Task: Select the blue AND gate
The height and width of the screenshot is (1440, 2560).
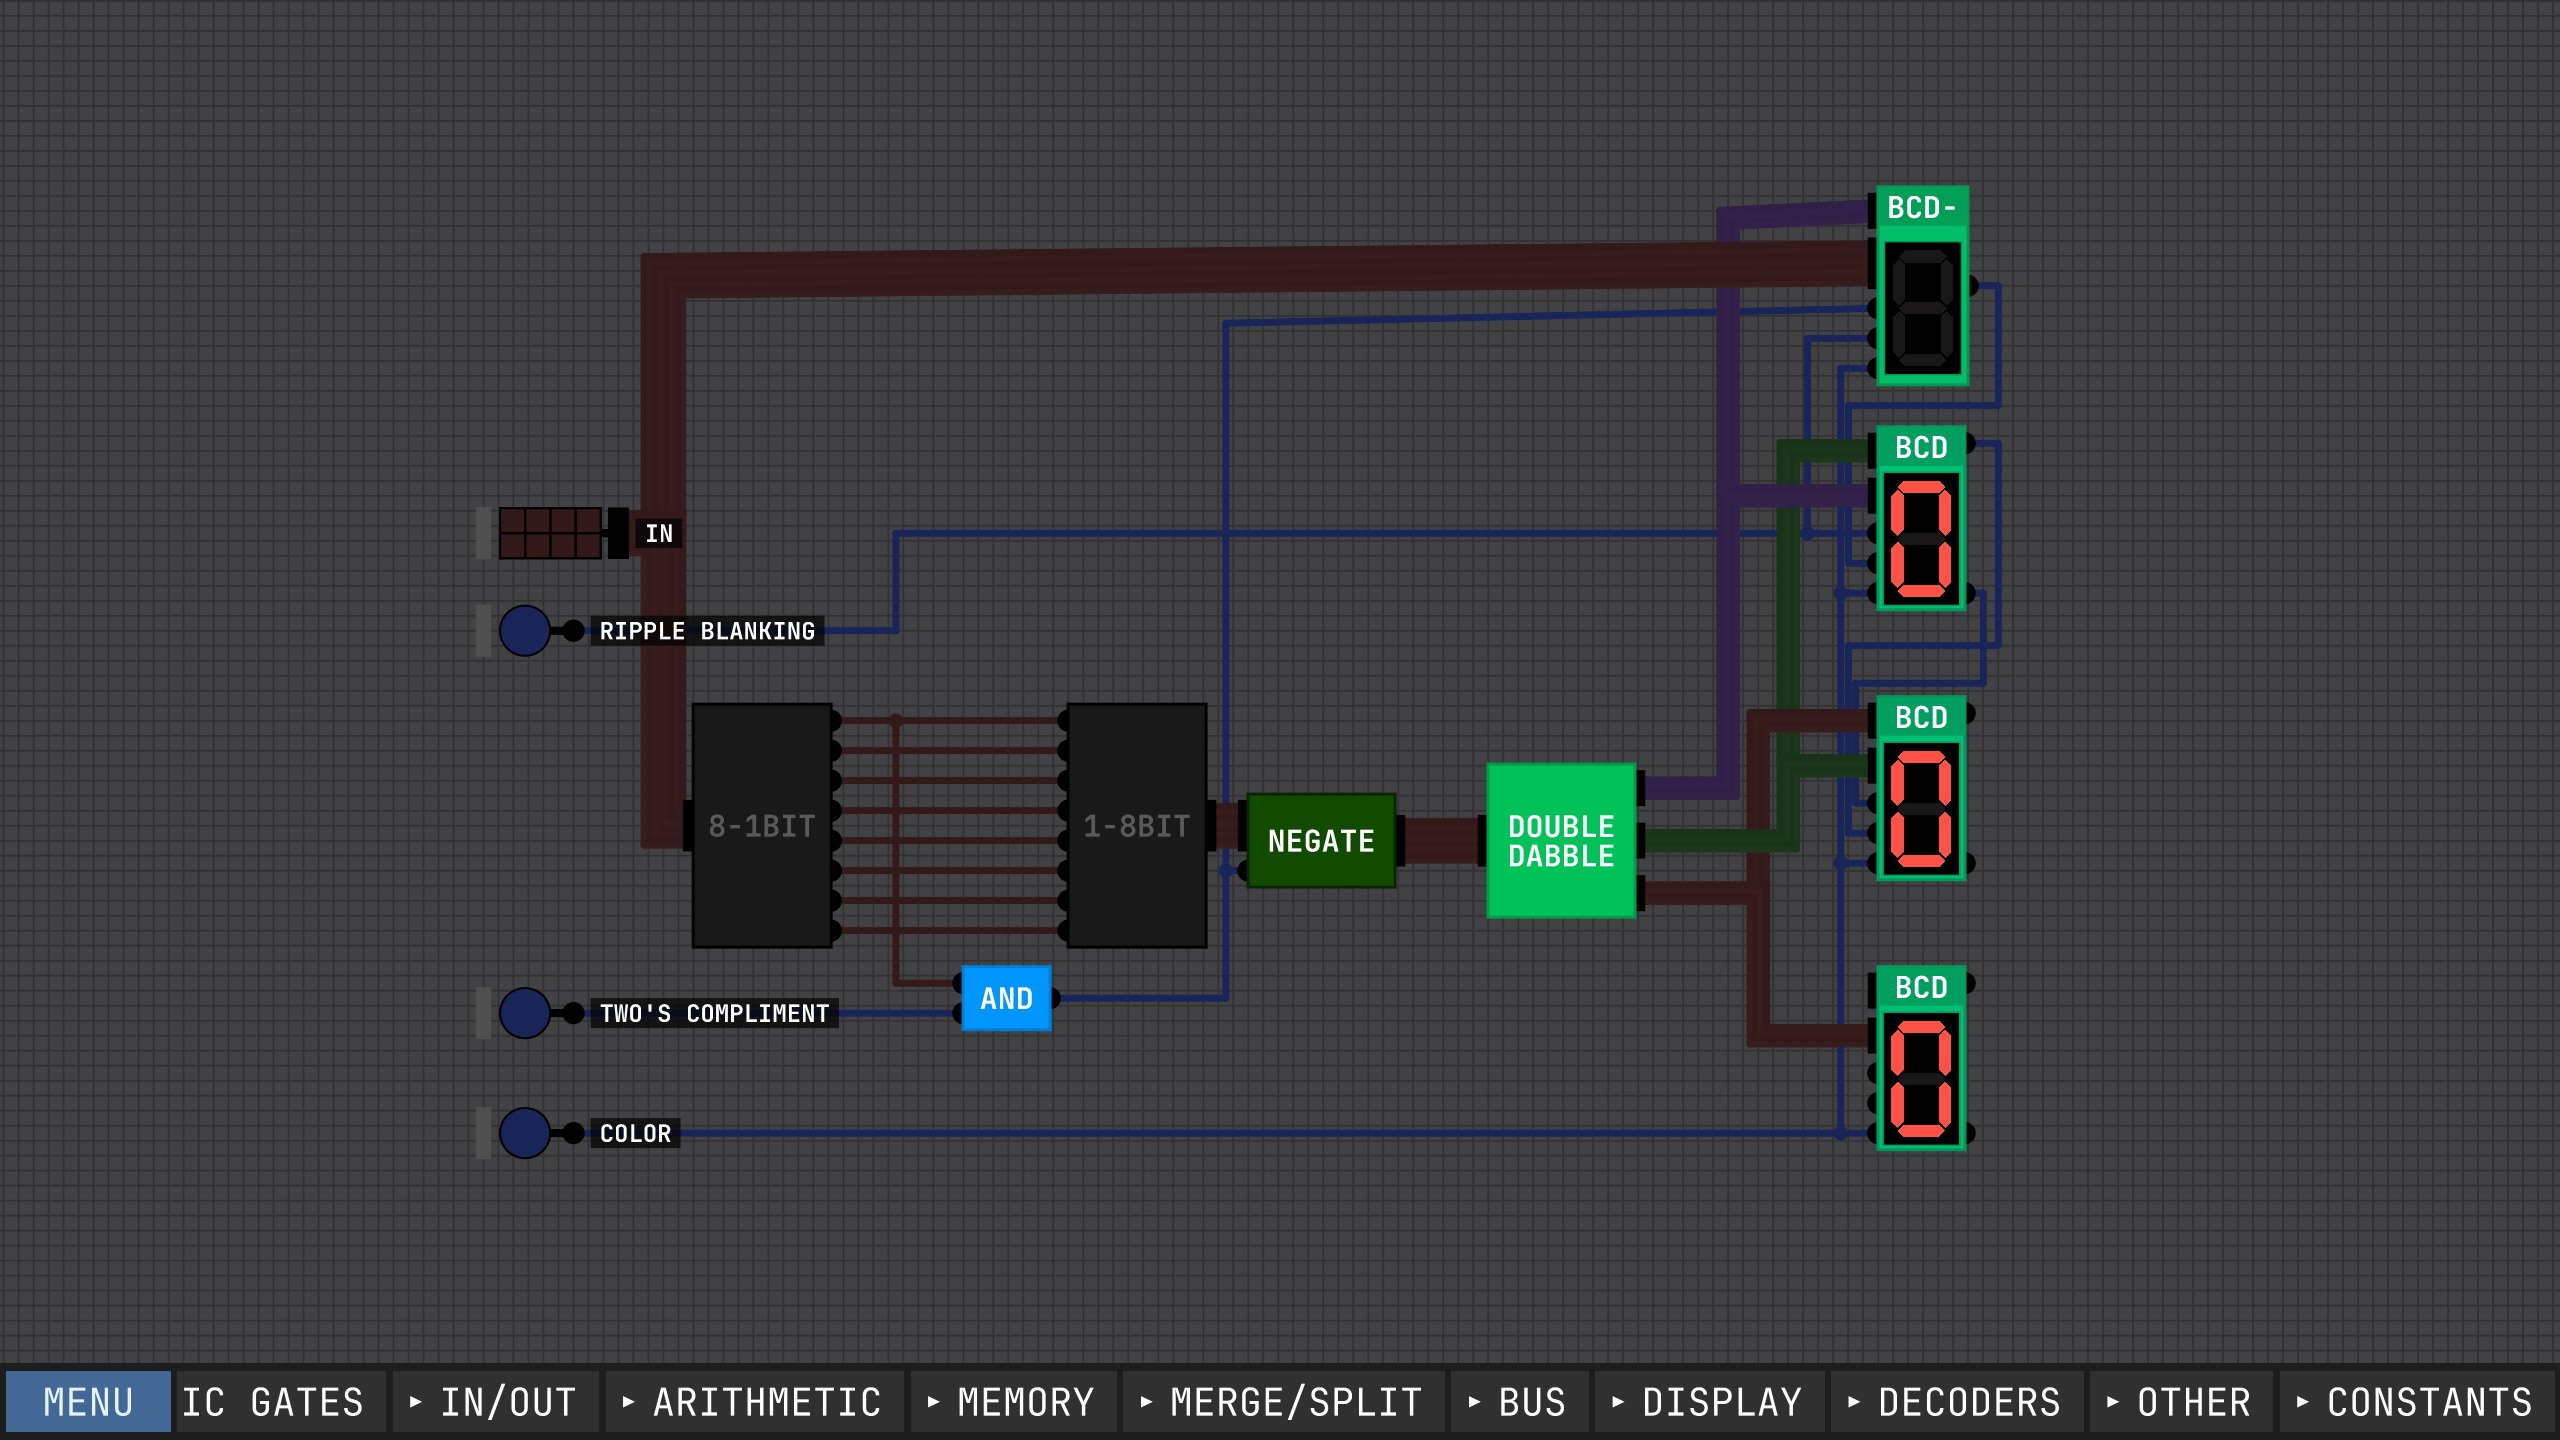Action: click(1006, 998)
